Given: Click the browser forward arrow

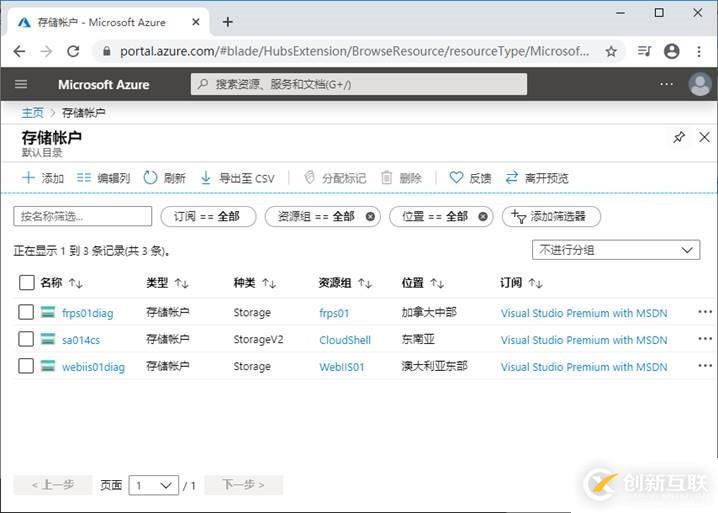Looking at the screenshot, I should pos(46,51).
